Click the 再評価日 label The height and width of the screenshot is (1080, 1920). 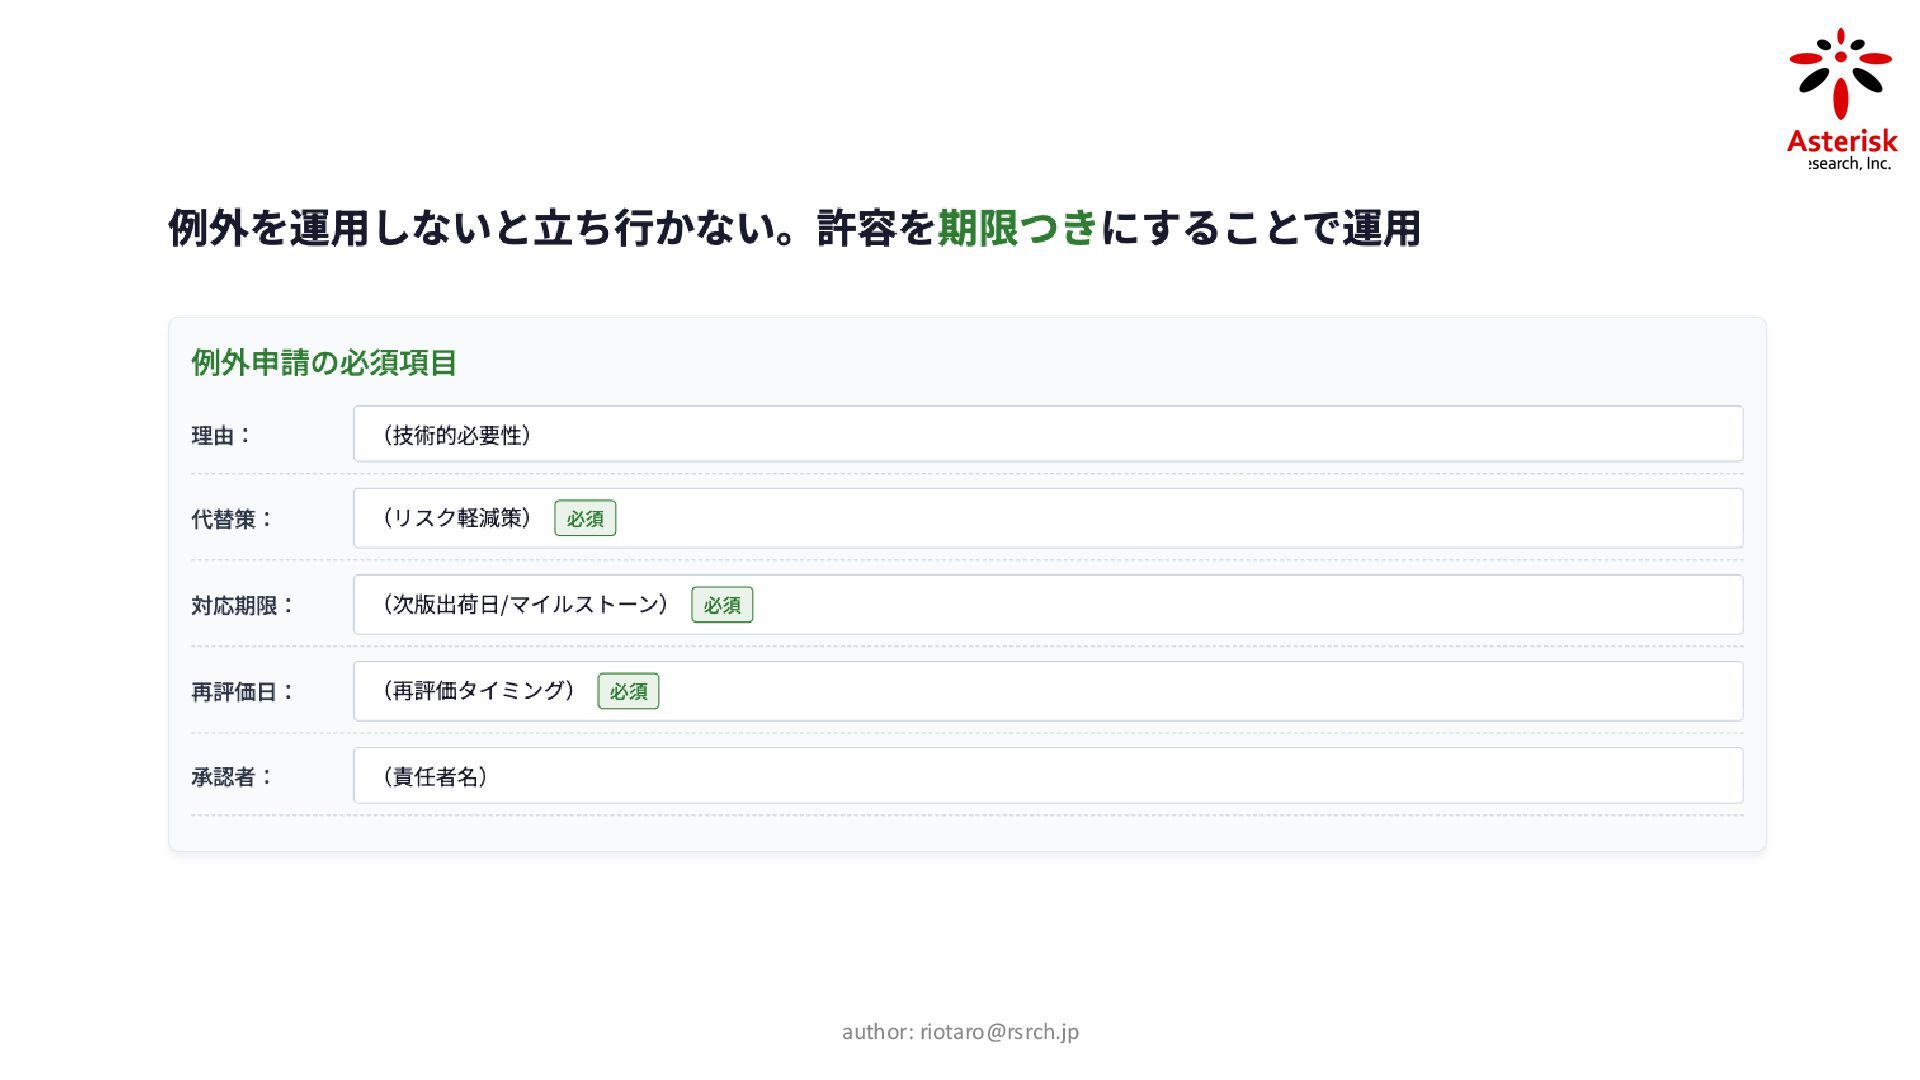click(x=242, y=691)
